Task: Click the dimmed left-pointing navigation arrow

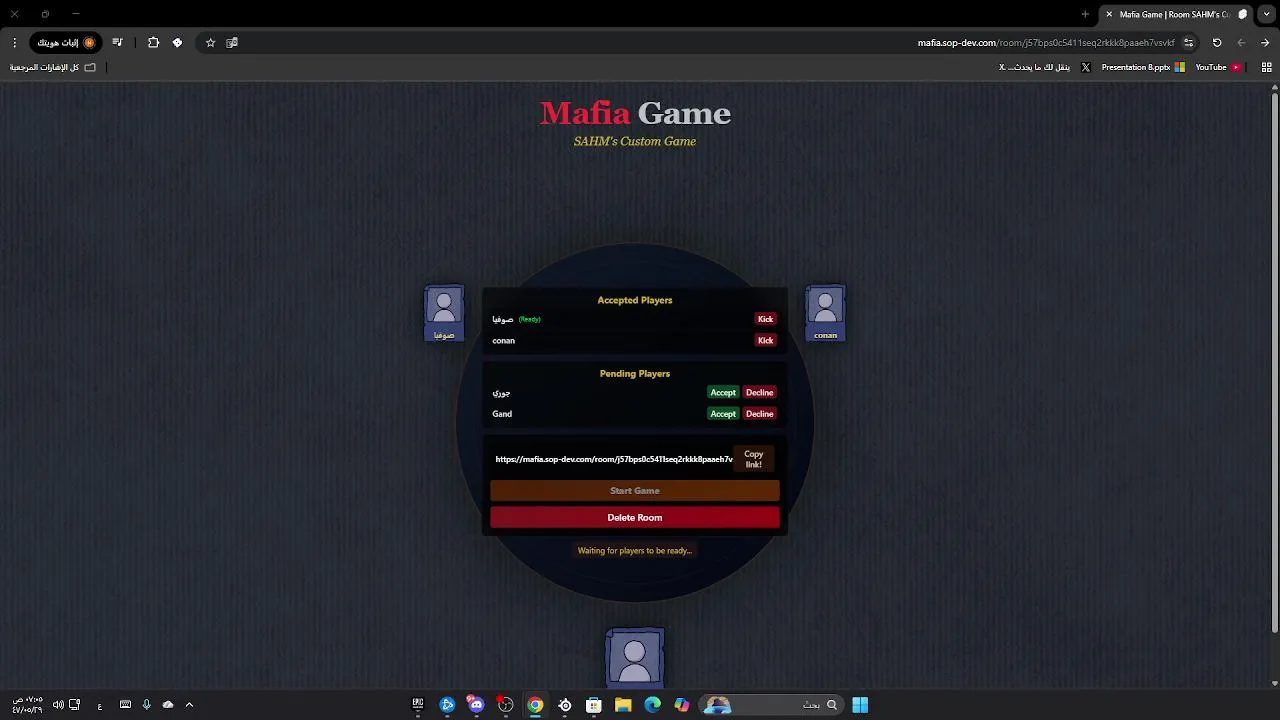Action: pos(1241,43)
